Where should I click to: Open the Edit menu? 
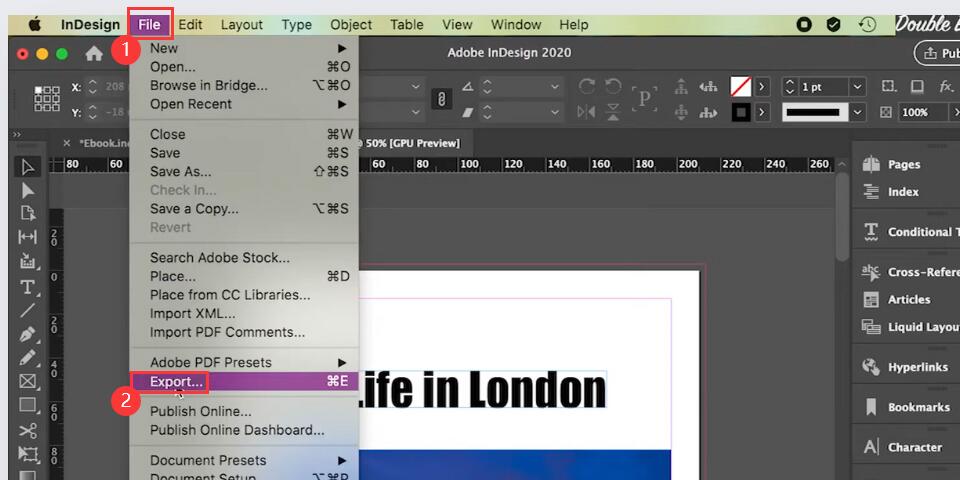click(190, 25)
